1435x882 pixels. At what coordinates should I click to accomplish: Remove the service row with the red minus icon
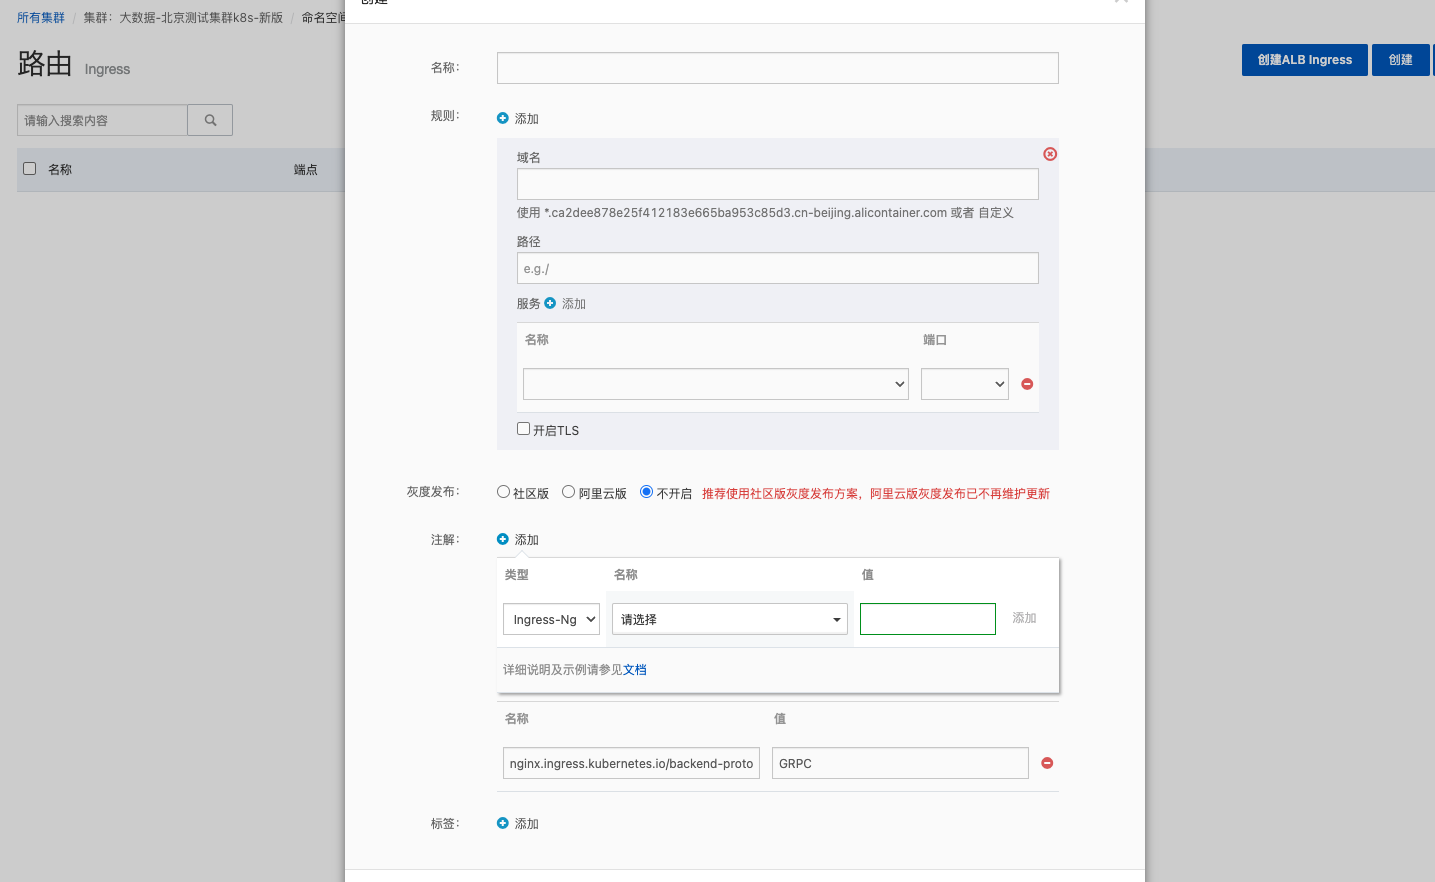(1027, 384)
